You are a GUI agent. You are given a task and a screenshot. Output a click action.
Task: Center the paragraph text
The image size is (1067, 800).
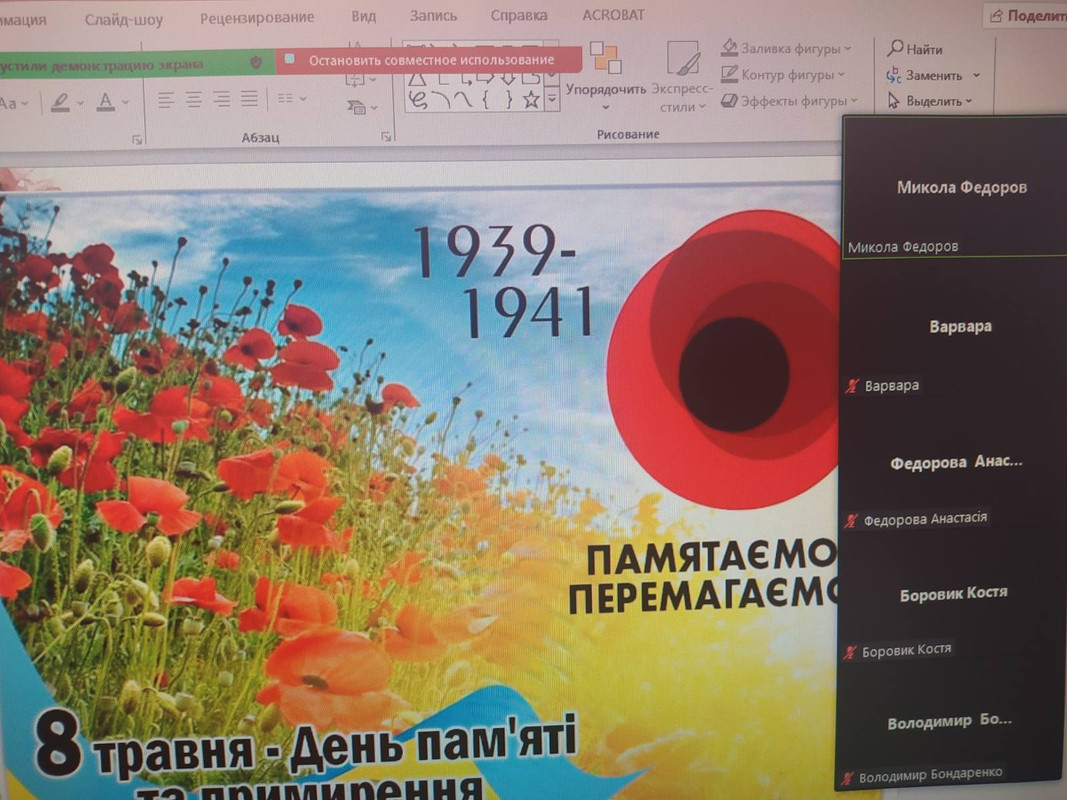pyautogui.click(x=193, y=101)
